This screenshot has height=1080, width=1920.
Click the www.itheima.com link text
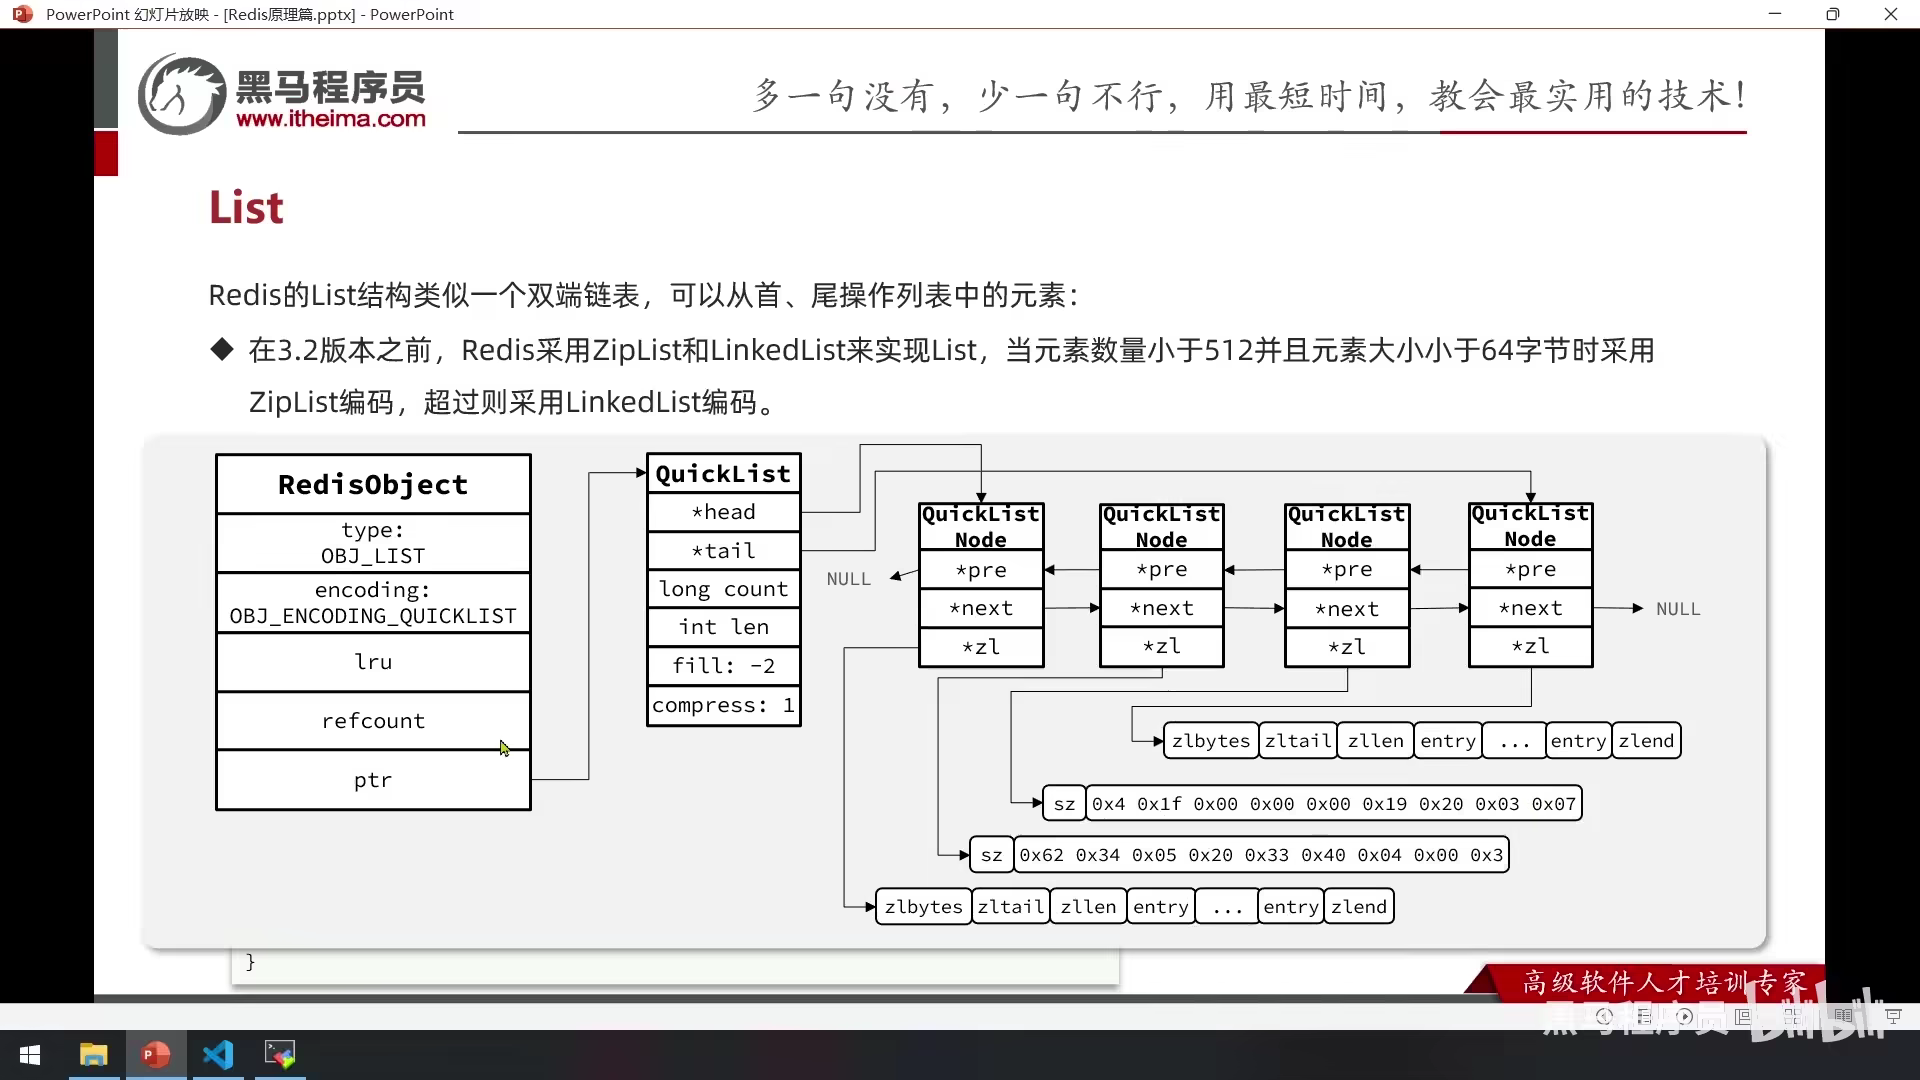[331, 119]
